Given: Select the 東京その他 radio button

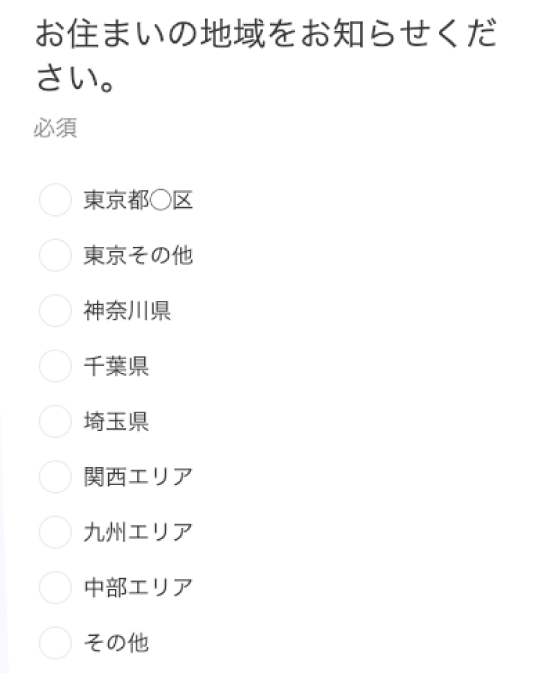Looking at the screenshot, I should (55, 255).
